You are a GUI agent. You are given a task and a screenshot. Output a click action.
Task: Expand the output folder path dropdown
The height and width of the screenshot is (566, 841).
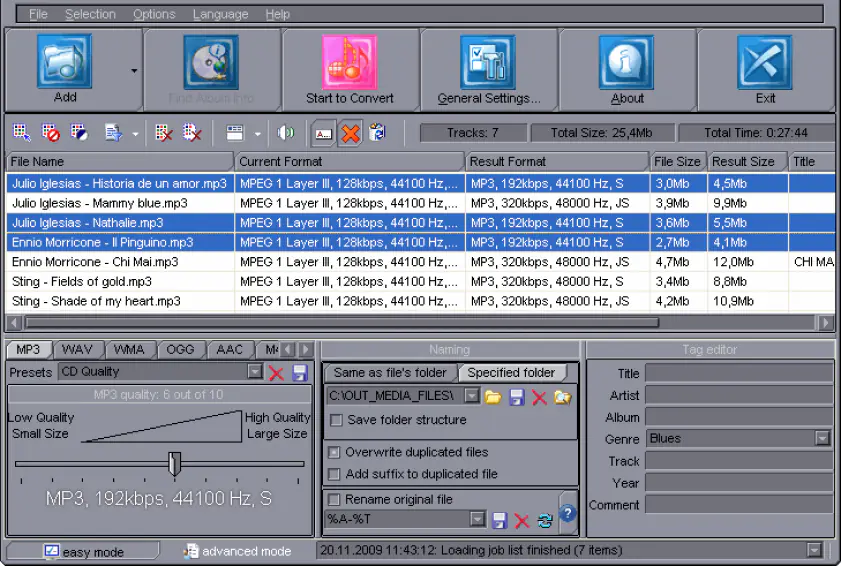[472, 397]
